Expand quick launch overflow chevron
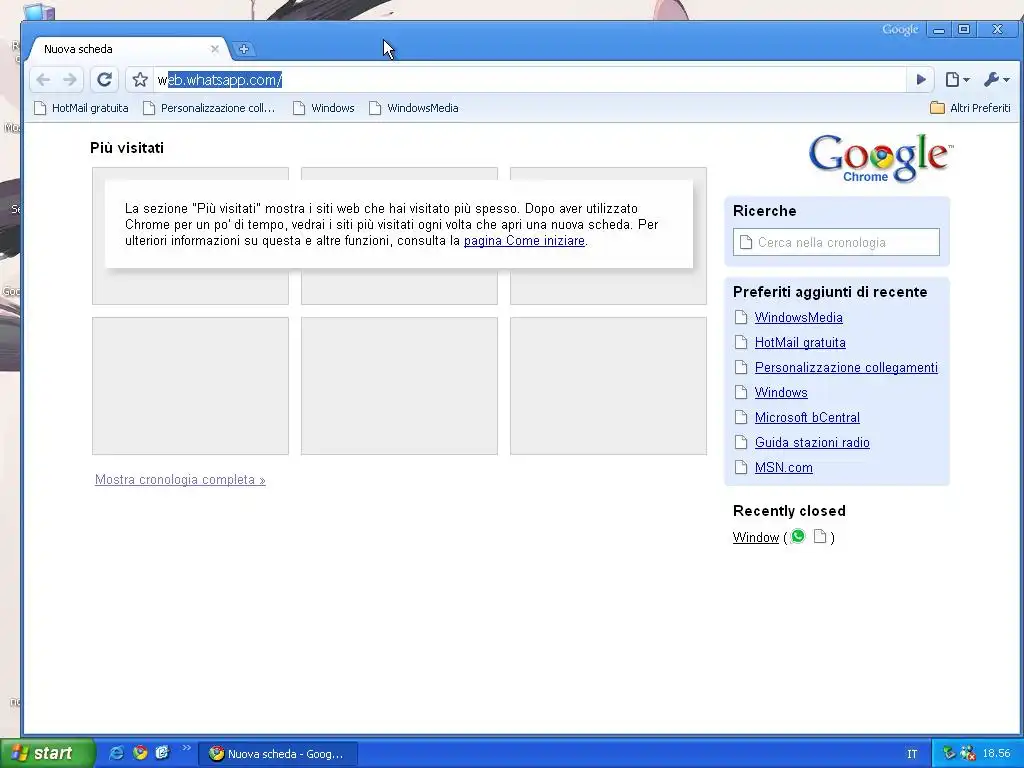The height and width of the screenshot is (768, 1024). [x=186, y=748]
